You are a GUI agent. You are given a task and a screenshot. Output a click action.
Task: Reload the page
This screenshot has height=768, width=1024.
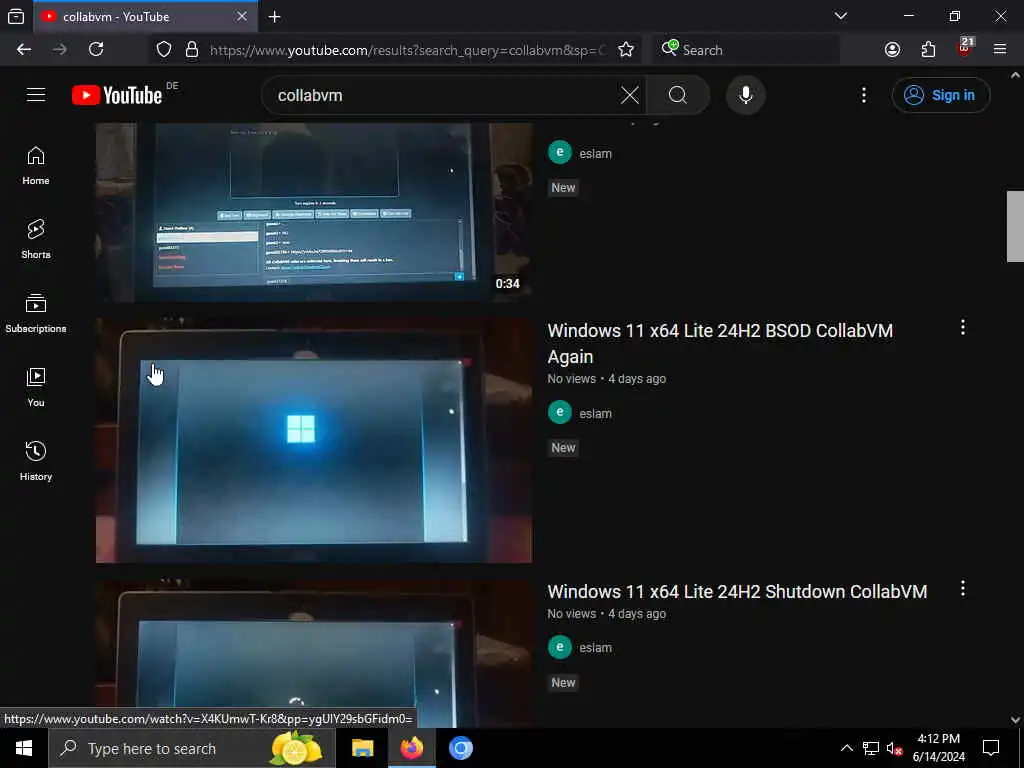pos(96,50)
